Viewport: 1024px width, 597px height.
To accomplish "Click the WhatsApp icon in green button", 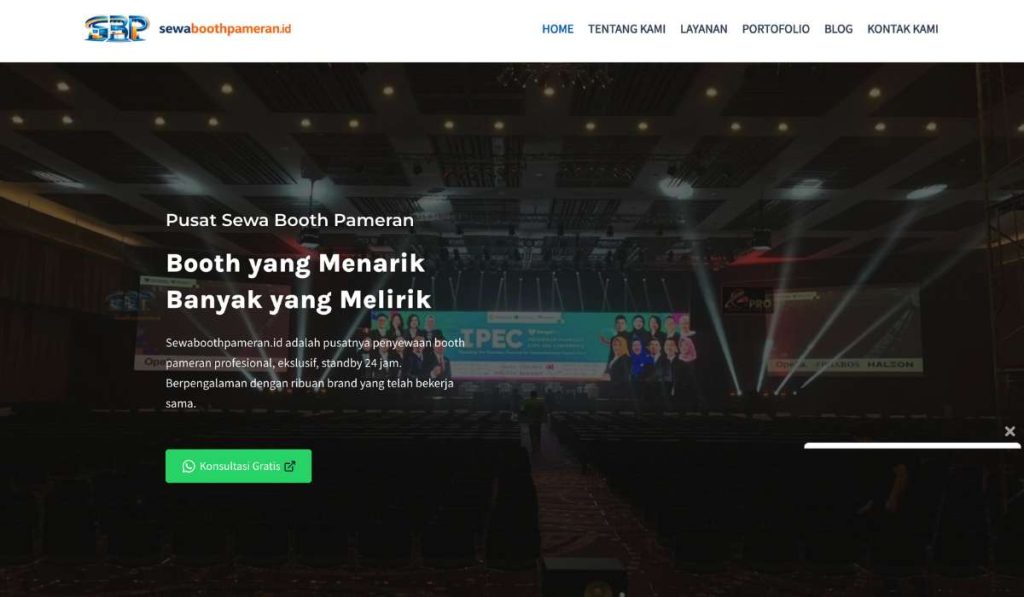I will tap(189, 466).
